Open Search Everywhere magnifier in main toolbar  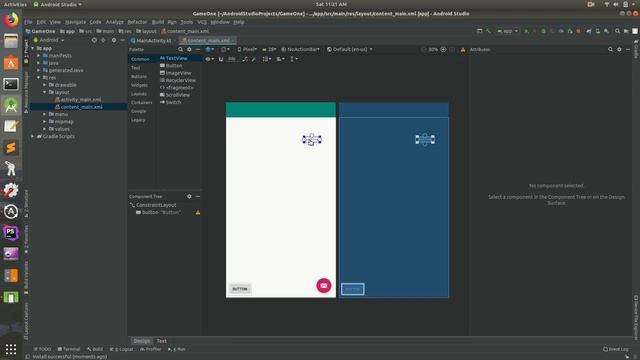[617, 31]
